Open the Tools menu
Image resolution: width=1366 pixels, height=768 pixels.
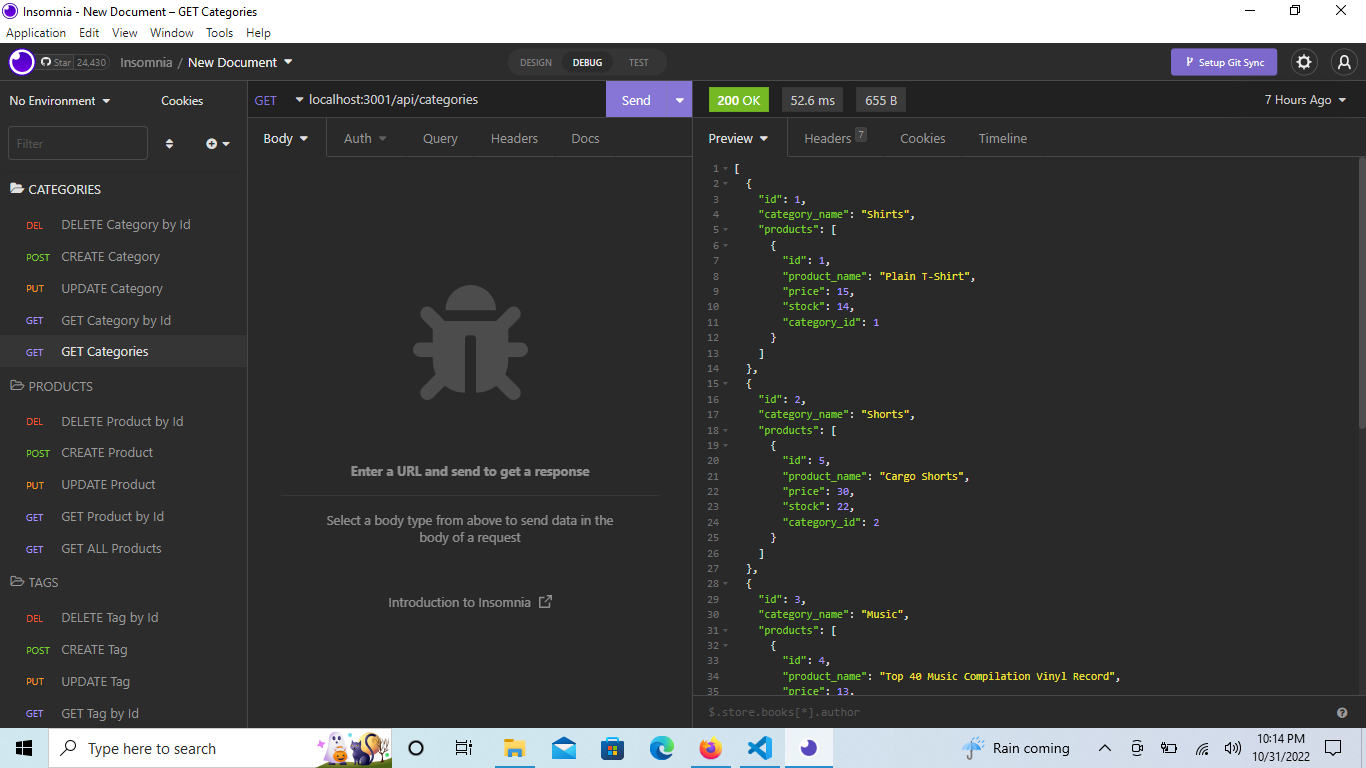pos(219,32)
